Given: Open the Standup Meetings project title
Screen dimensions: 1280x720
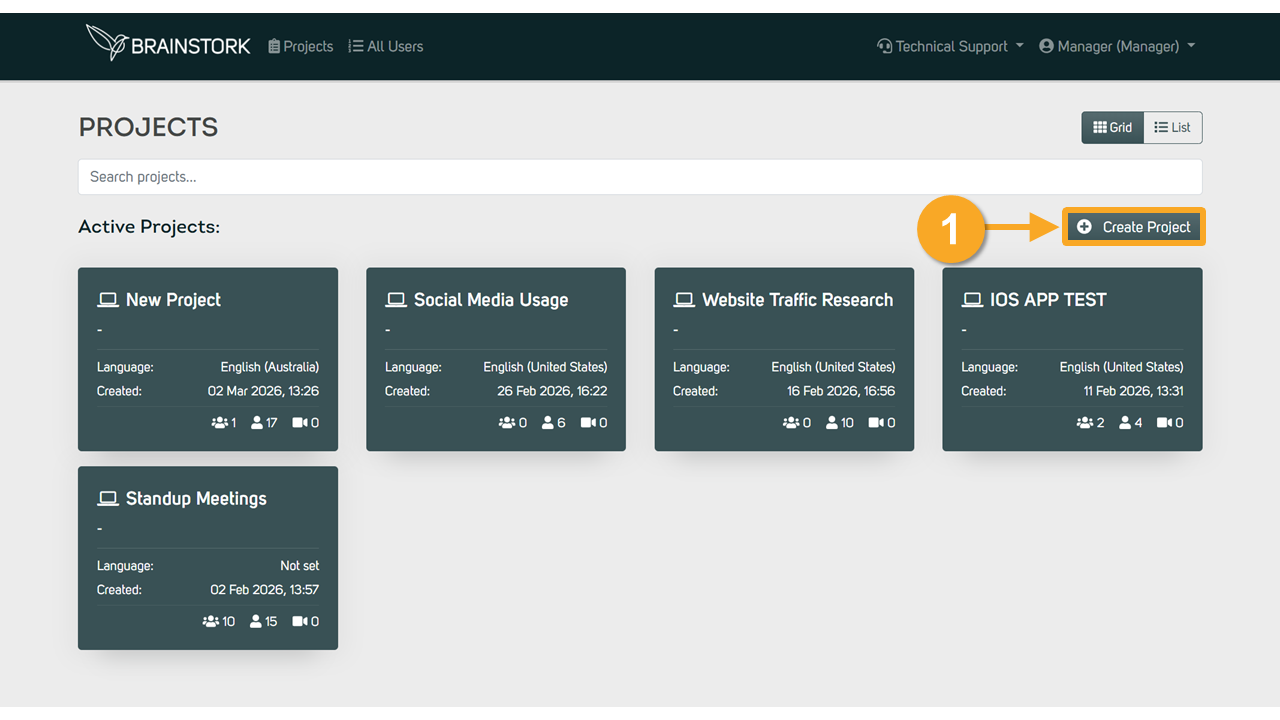Looking at the screenshot, I should (196, 499).
